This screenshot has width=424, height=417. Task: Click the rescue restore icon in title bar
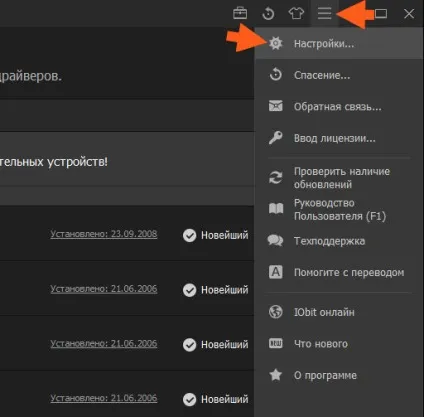point(268,14)
